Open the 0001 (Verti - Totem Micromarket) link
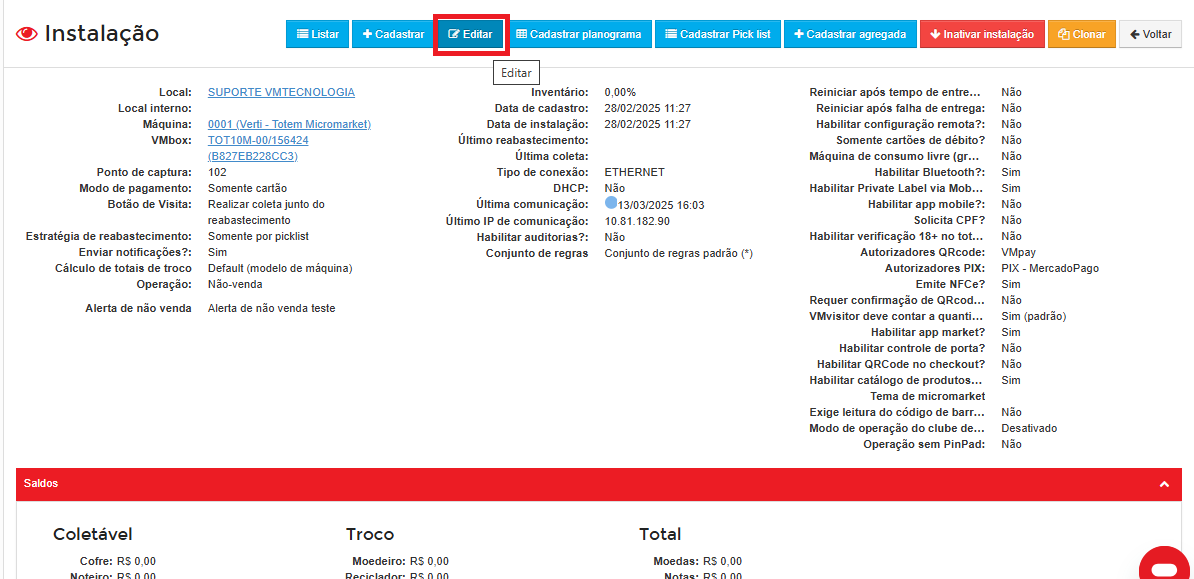1194x579 pixels. [x=289, y=124]
